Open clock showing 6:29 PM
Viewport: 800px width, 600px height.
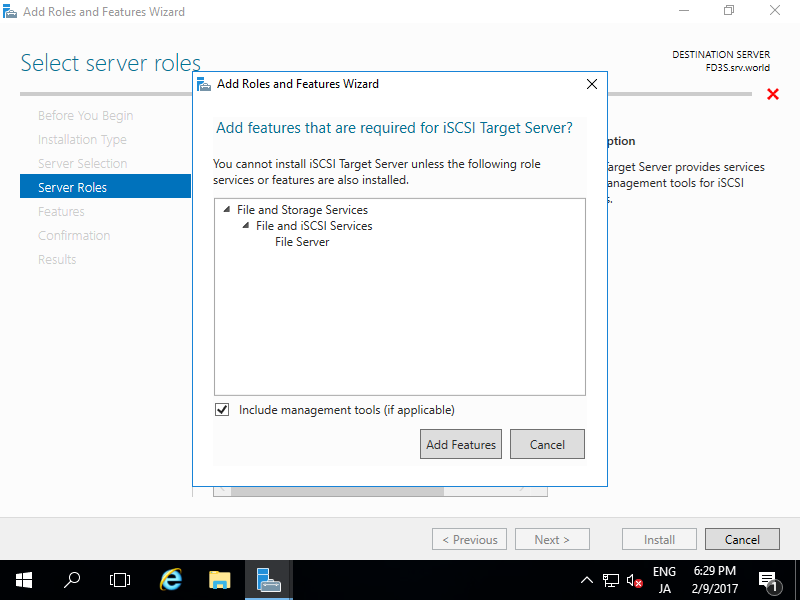coord(715,580)
